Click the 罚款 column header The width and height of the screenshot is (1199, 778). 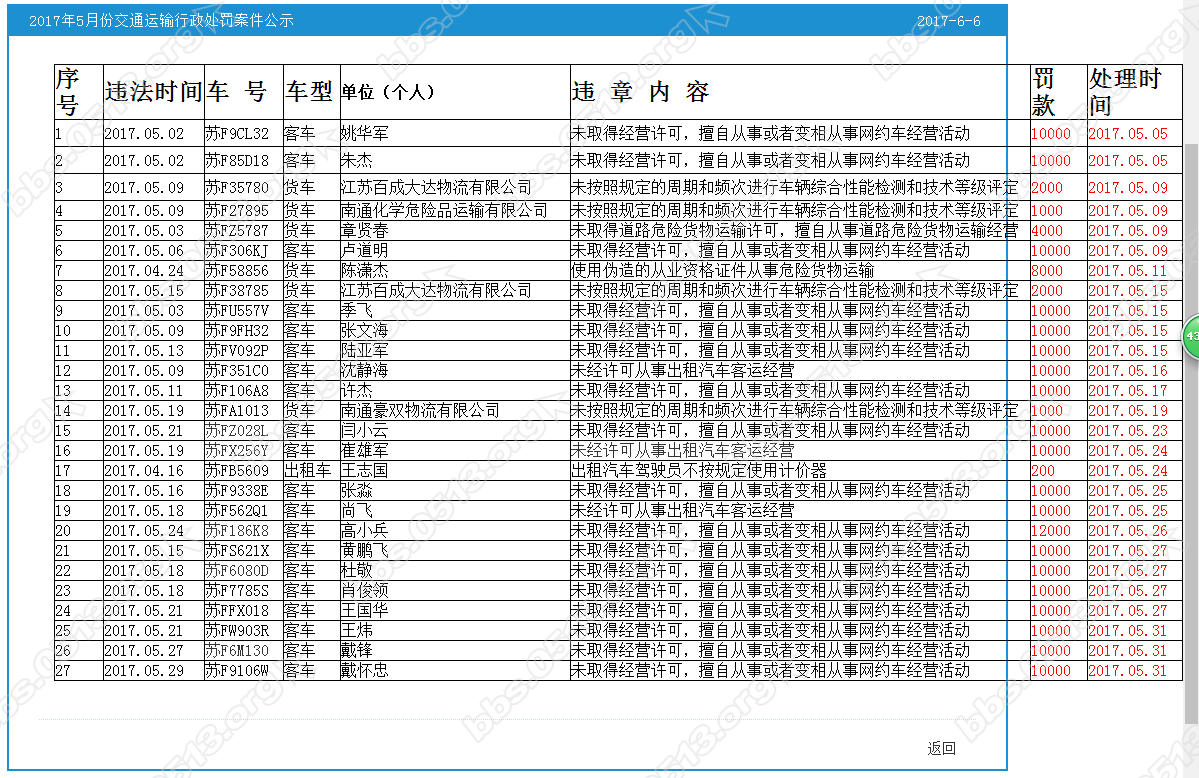coord(1043,90)
